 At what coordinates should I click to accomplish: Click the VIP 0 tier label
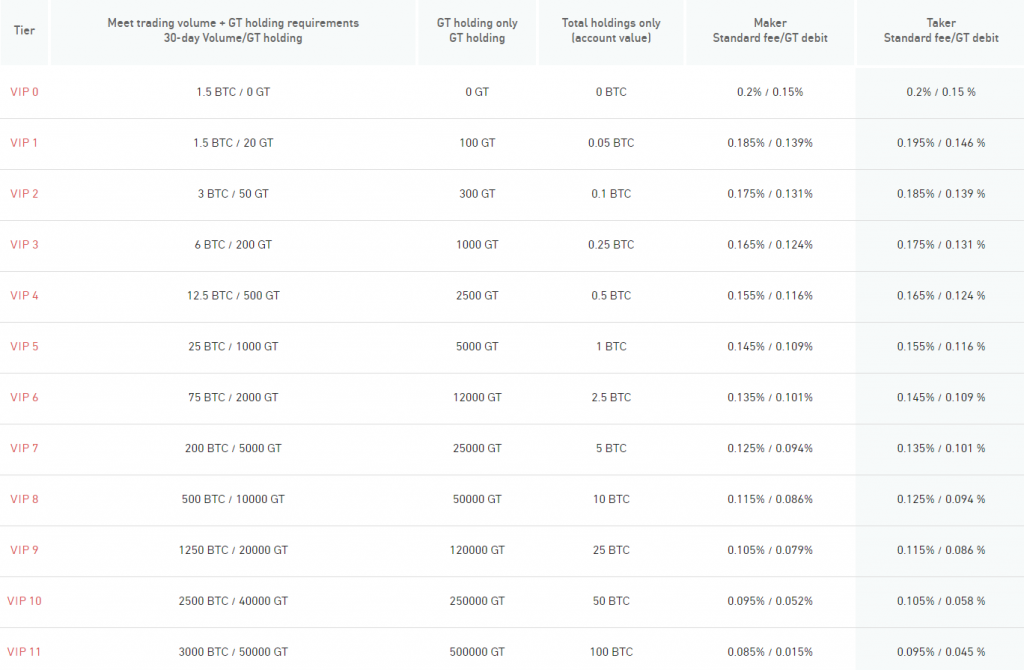(24, 92)
